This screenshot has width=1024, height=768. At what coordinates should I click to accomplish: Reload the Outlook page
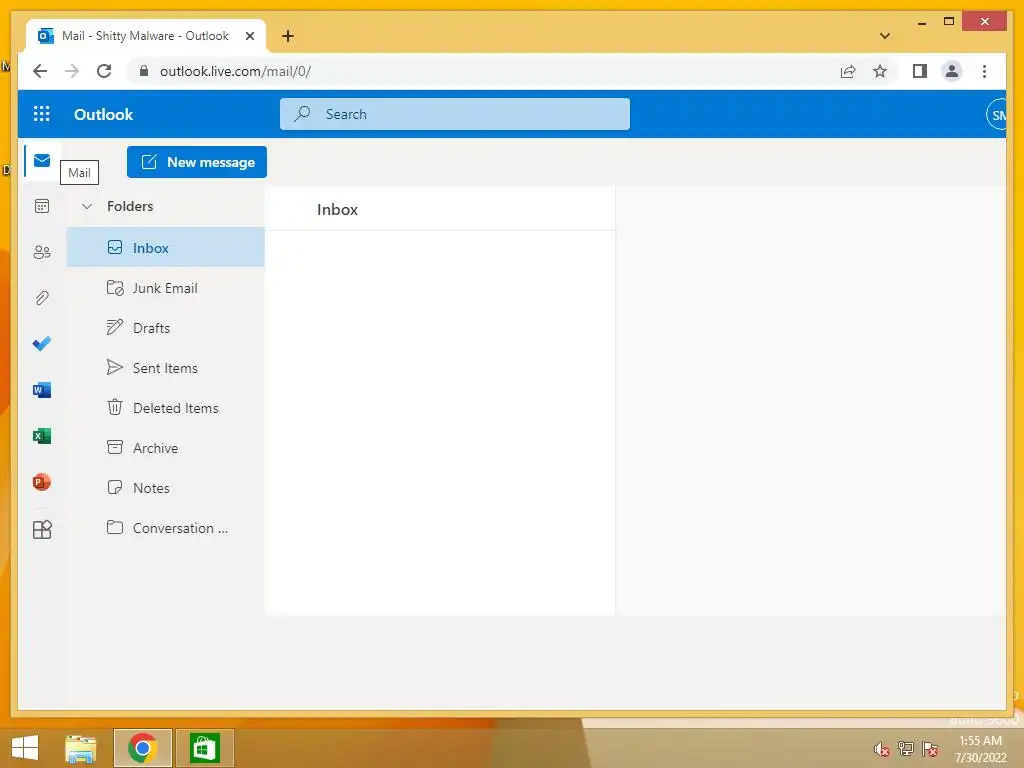click(x=104, y=71)
